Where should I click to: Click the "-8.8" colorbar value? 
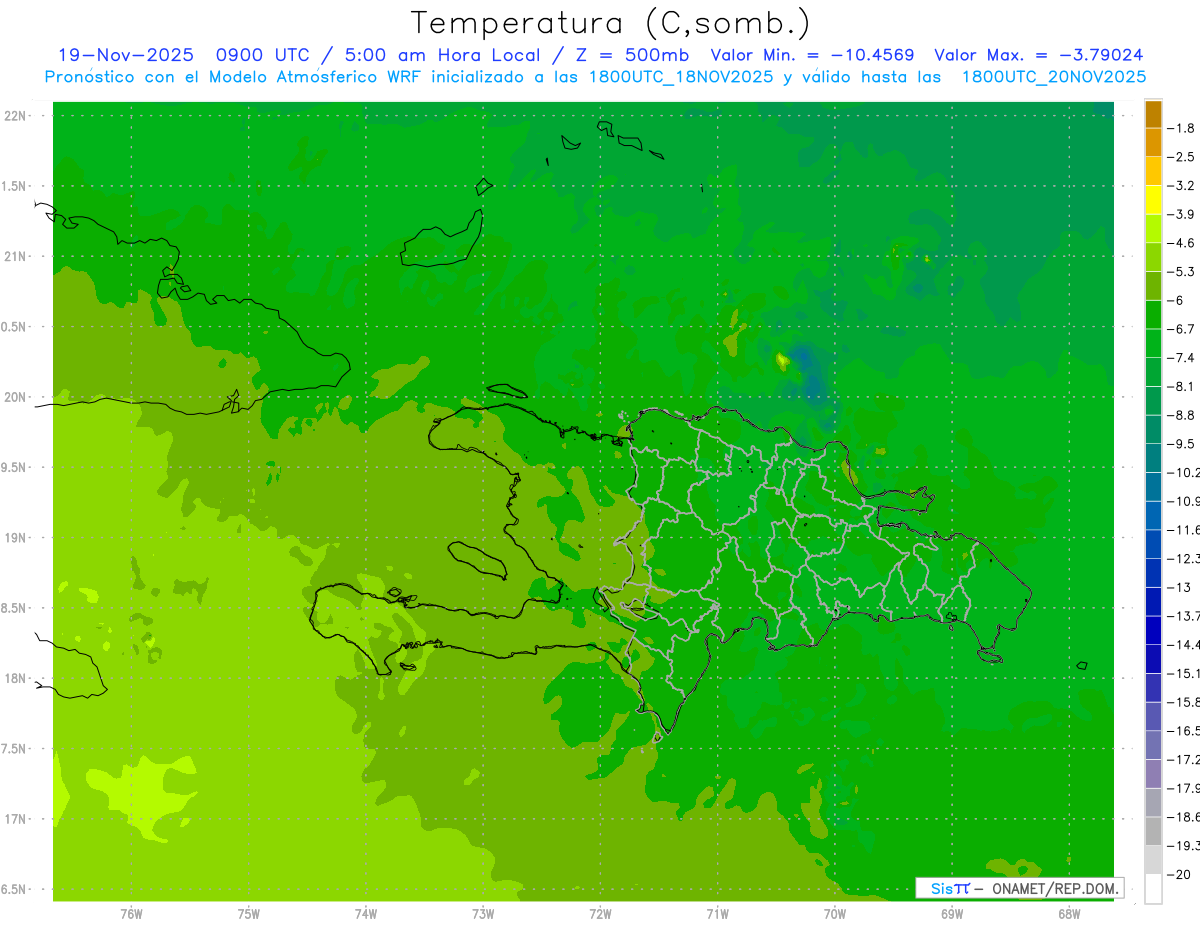1181,415
